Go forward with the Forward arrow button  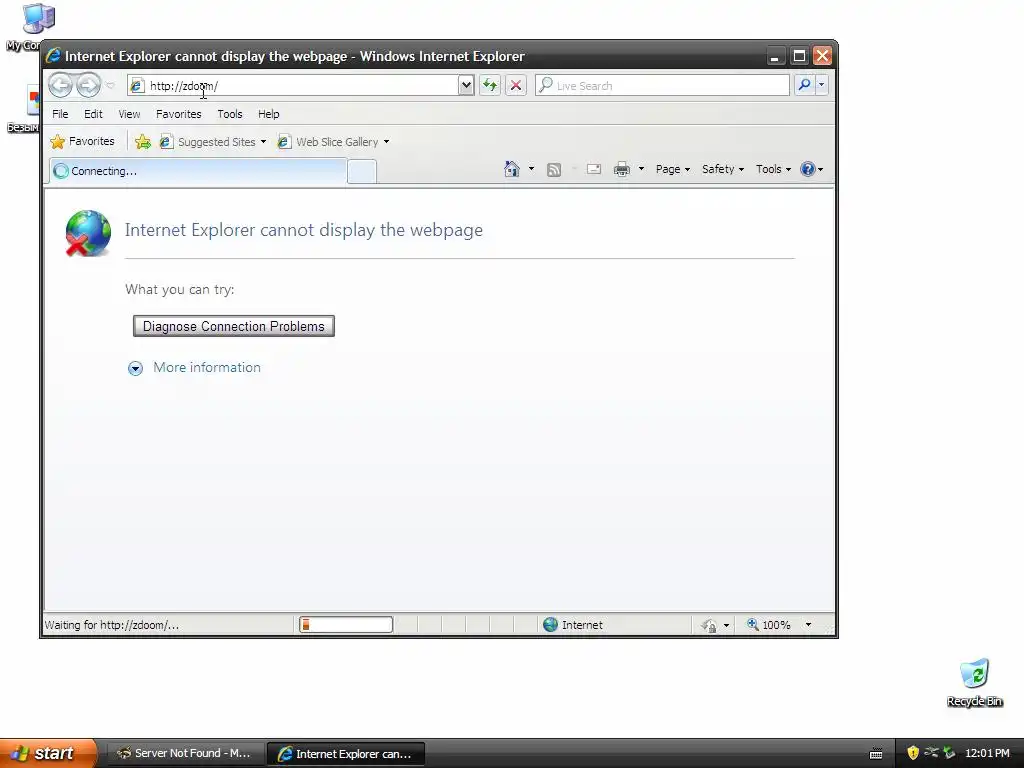88,85
